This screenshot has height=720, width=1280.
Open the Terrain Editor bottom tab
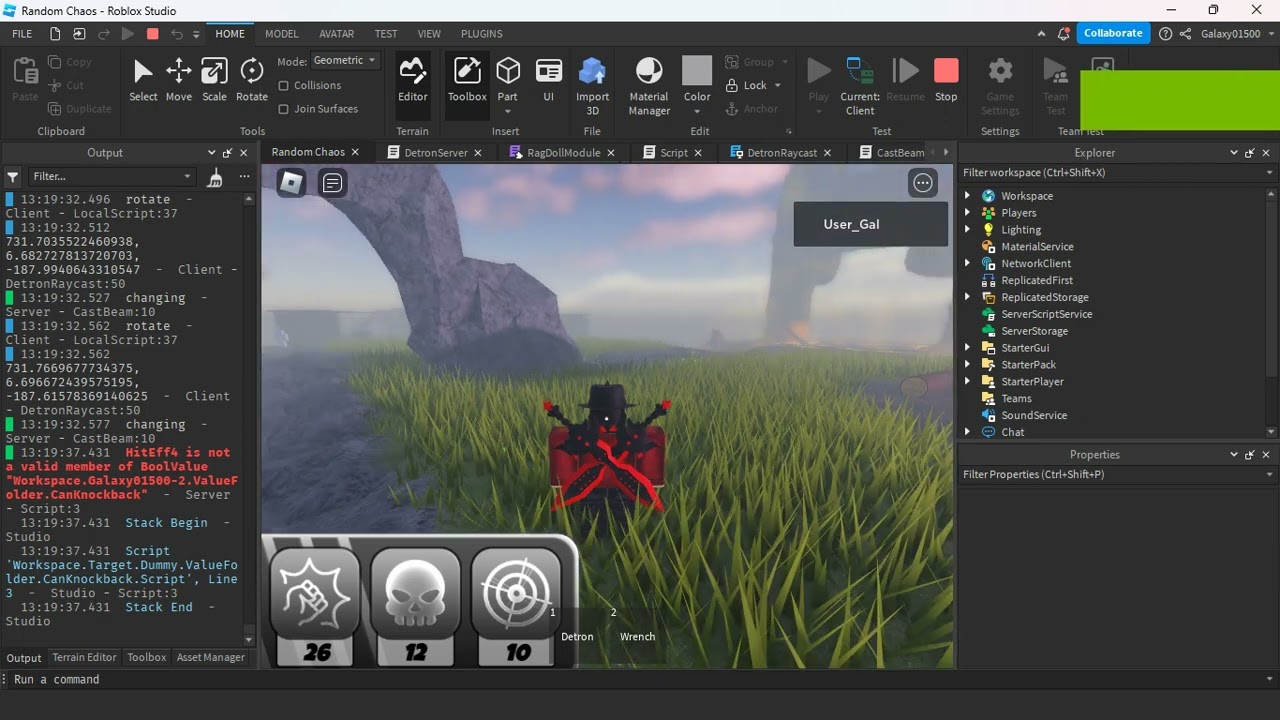tap(84, 658)
